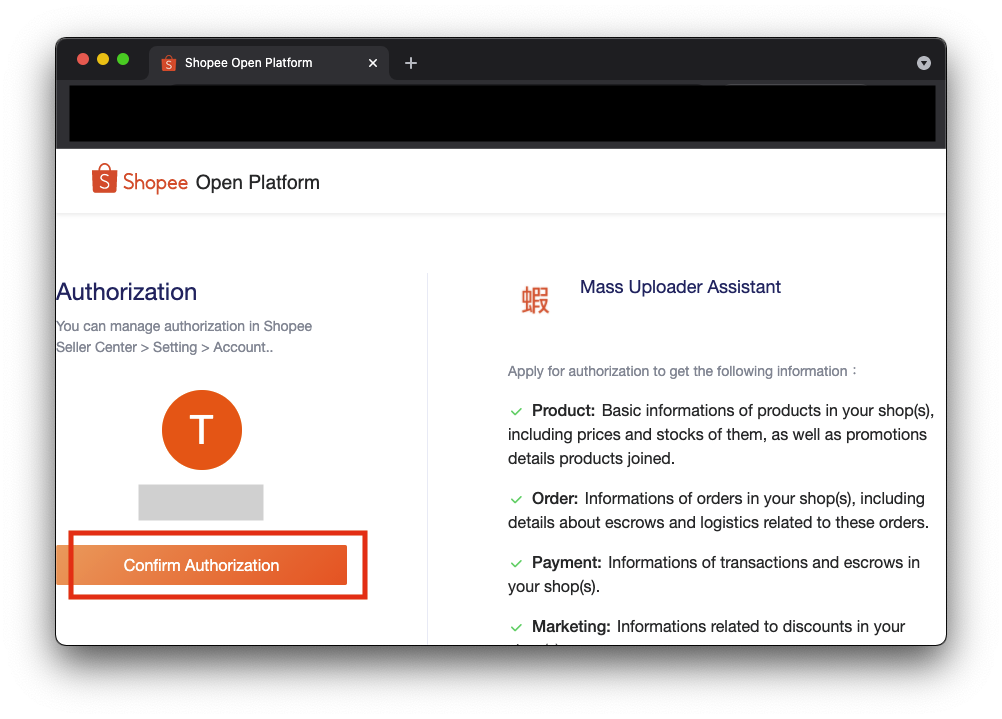Click the green checkmark beside Payment
This screenshot has height=719, width=1002.
[x=516, y=563]
